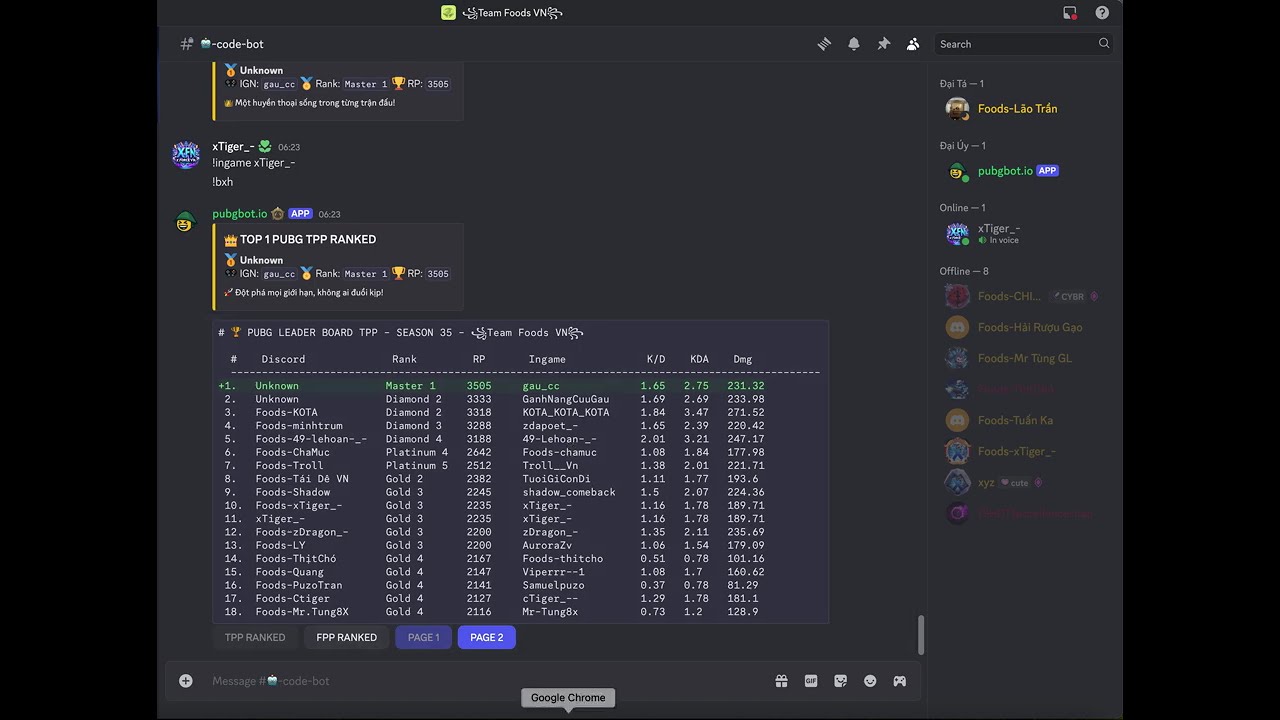Viewport: 1280px width, 720px height.
Task: Click RP value 3505 in leaderboard
Action: [x=479, y=386]
